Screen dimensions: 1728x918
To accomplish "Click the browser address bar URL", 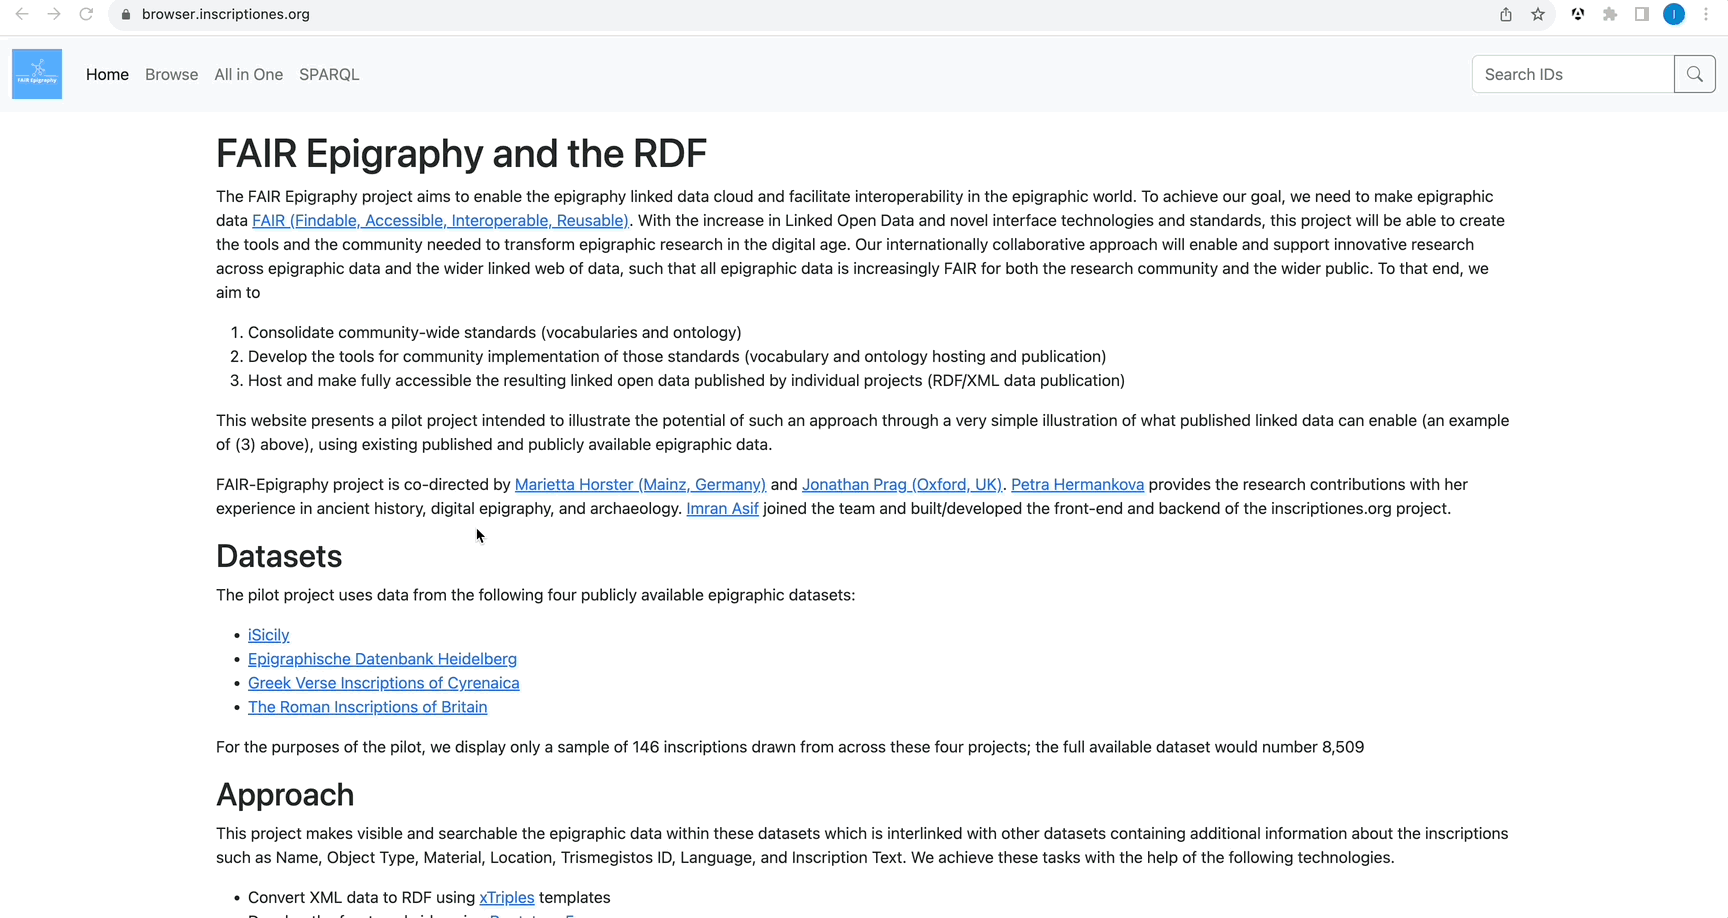I will pos(226,14).
